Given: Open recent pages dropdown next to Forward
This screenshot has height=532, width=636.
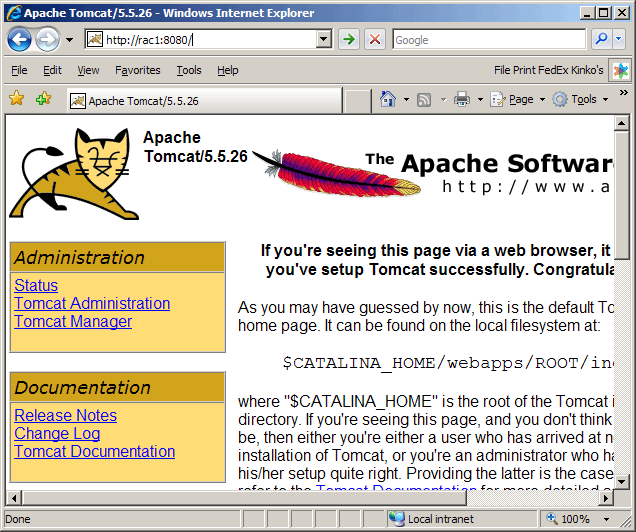Looking at the screenshot, I should pyautogui.click(x=69, y=40).
